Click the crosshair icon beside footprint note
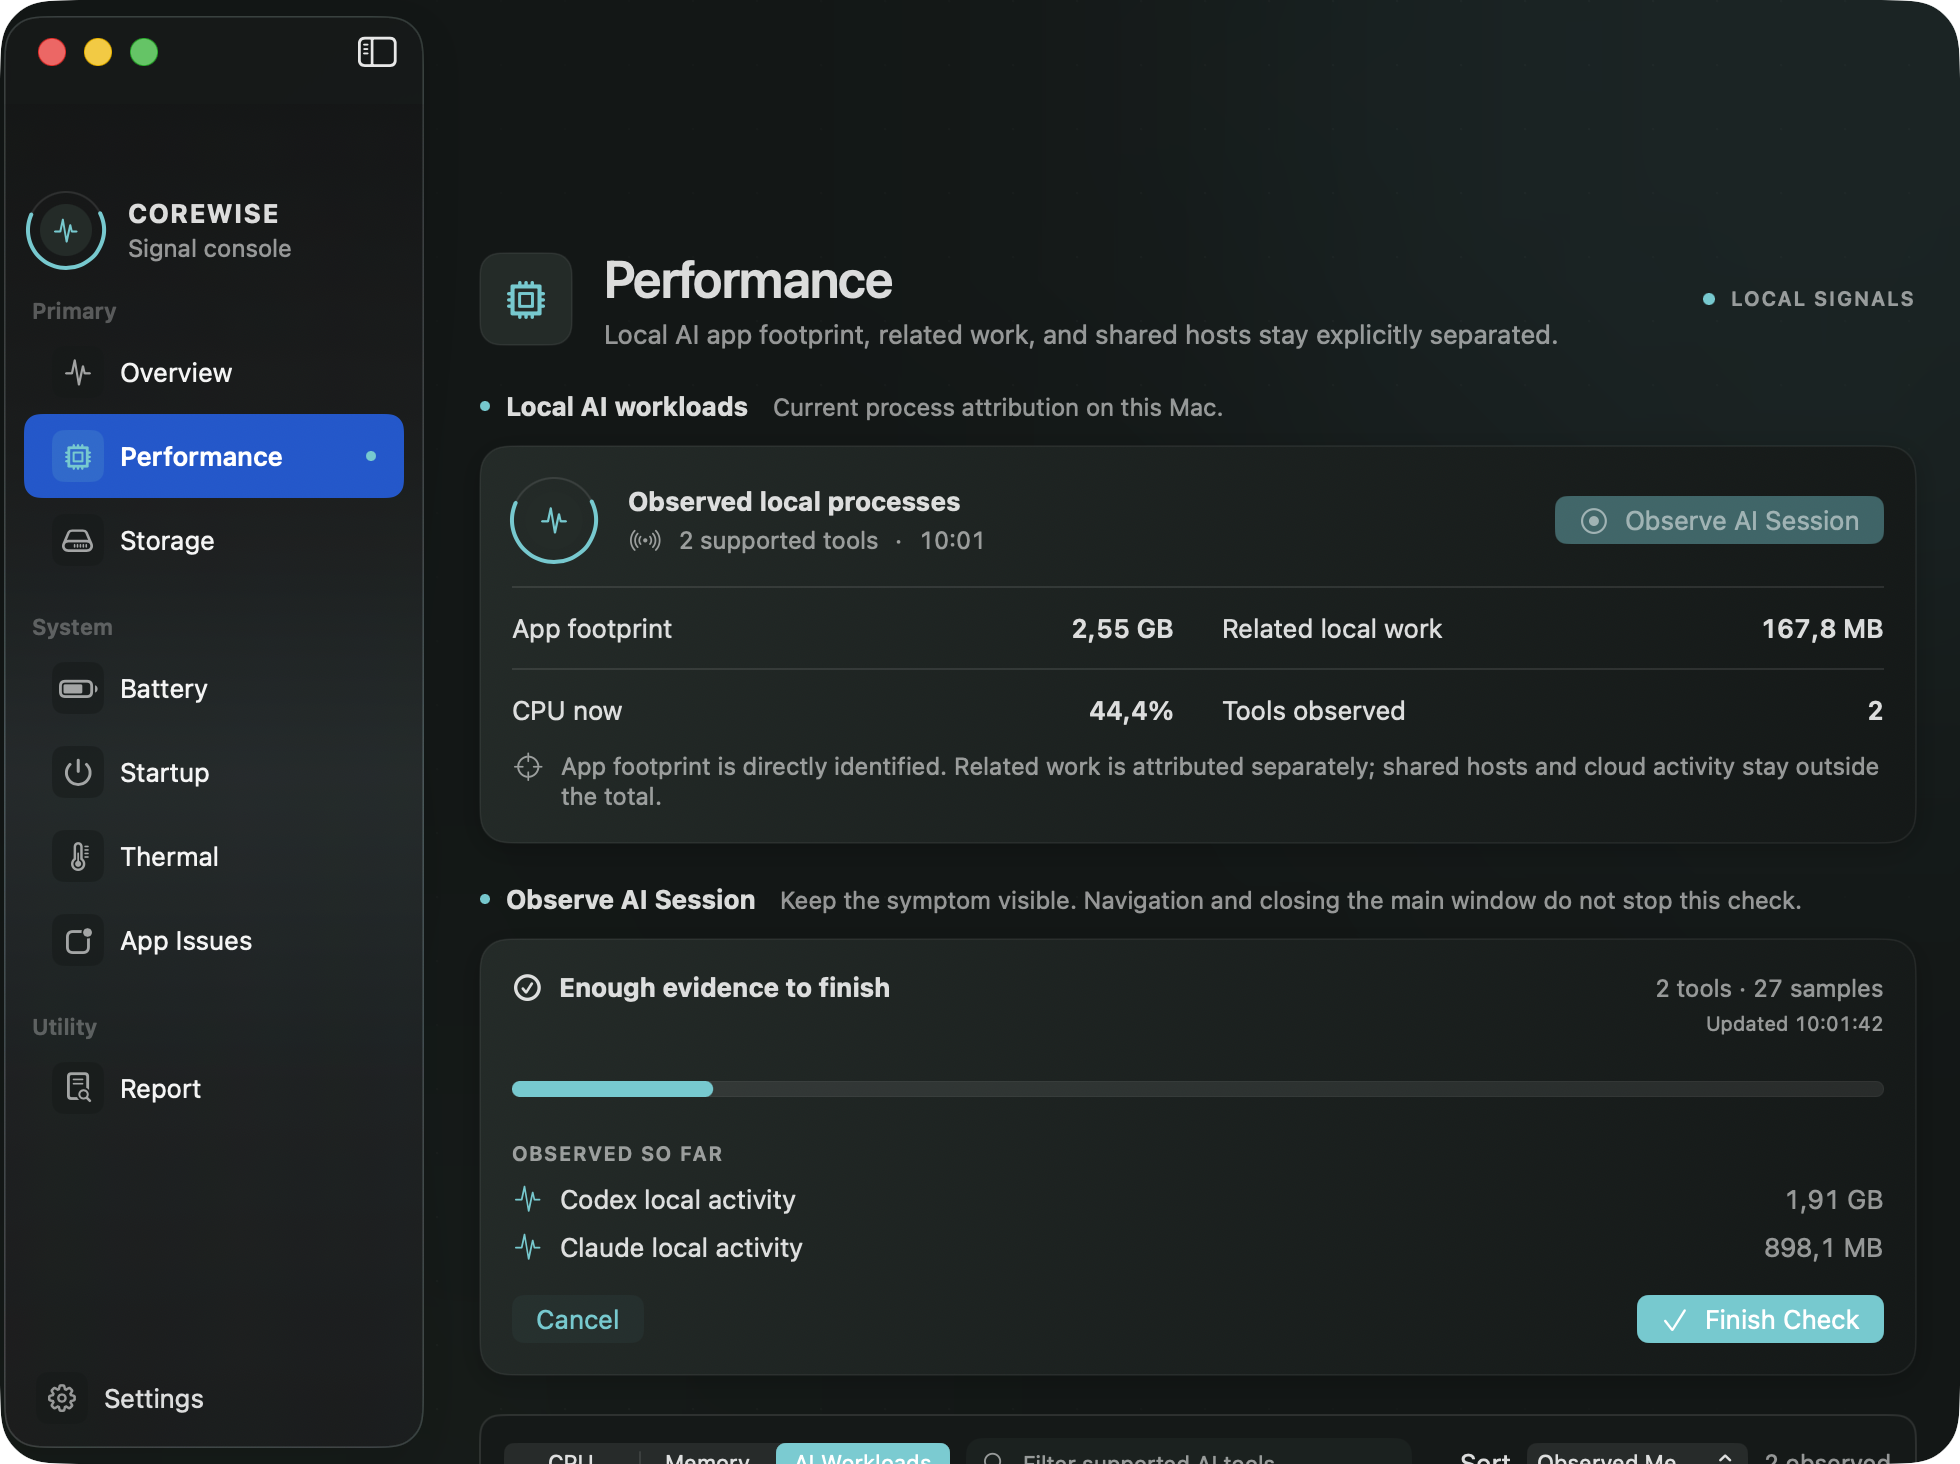The image size is (1960, 1464). tap(528, 767)
